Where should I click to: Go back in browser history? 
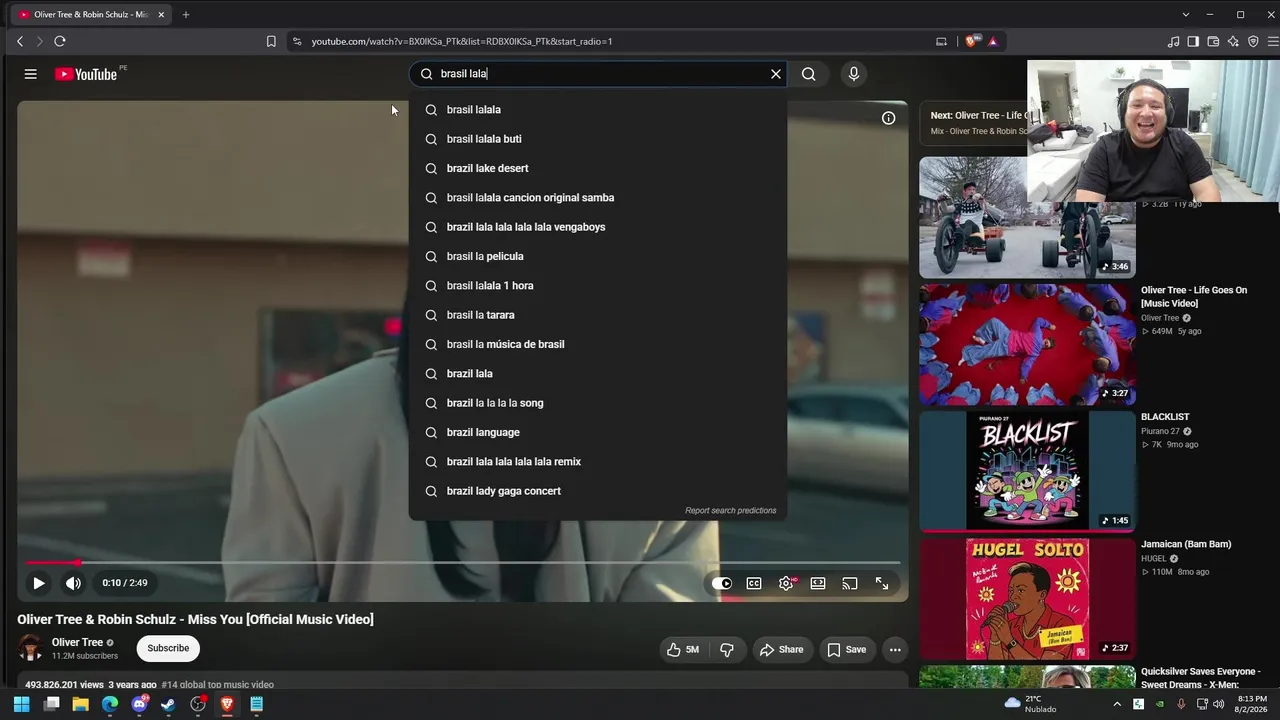tap(20, 41)
